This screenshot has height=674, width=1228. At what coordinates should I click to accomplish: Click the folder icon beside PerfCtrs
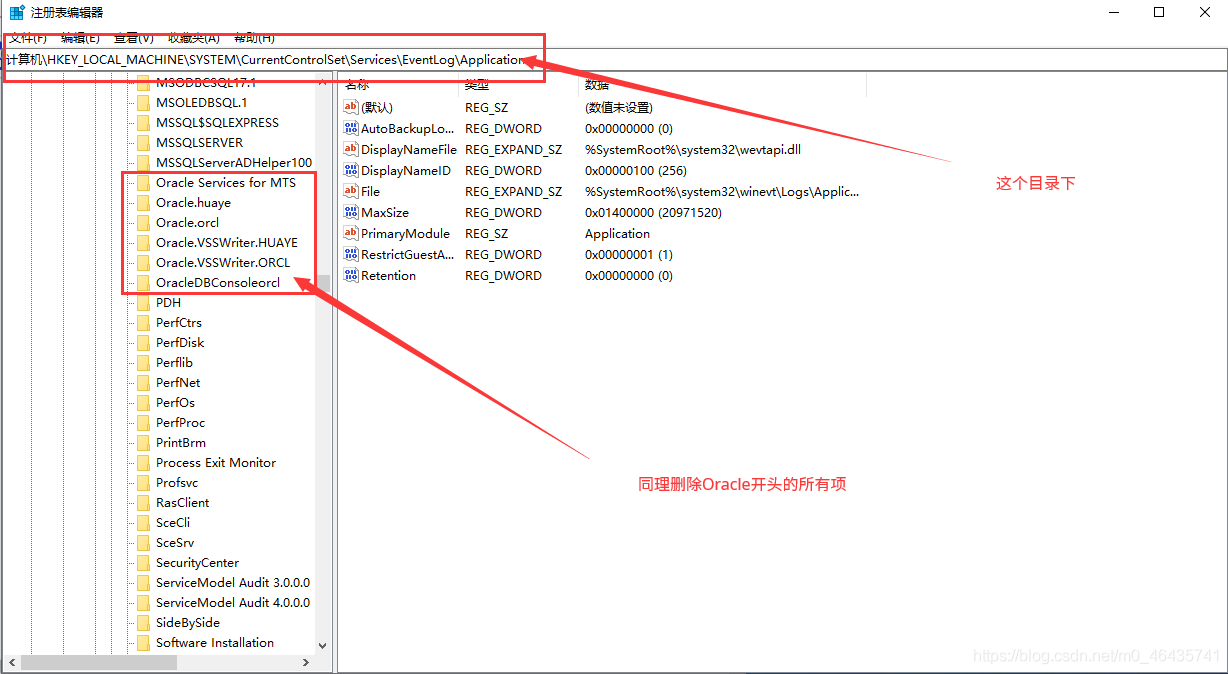(x=143, y=322)
